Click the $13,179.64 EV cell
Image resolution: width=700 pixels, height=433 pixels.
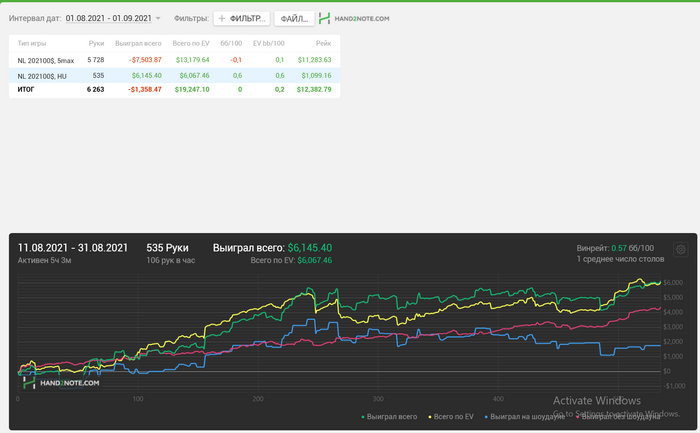point(192,60)
